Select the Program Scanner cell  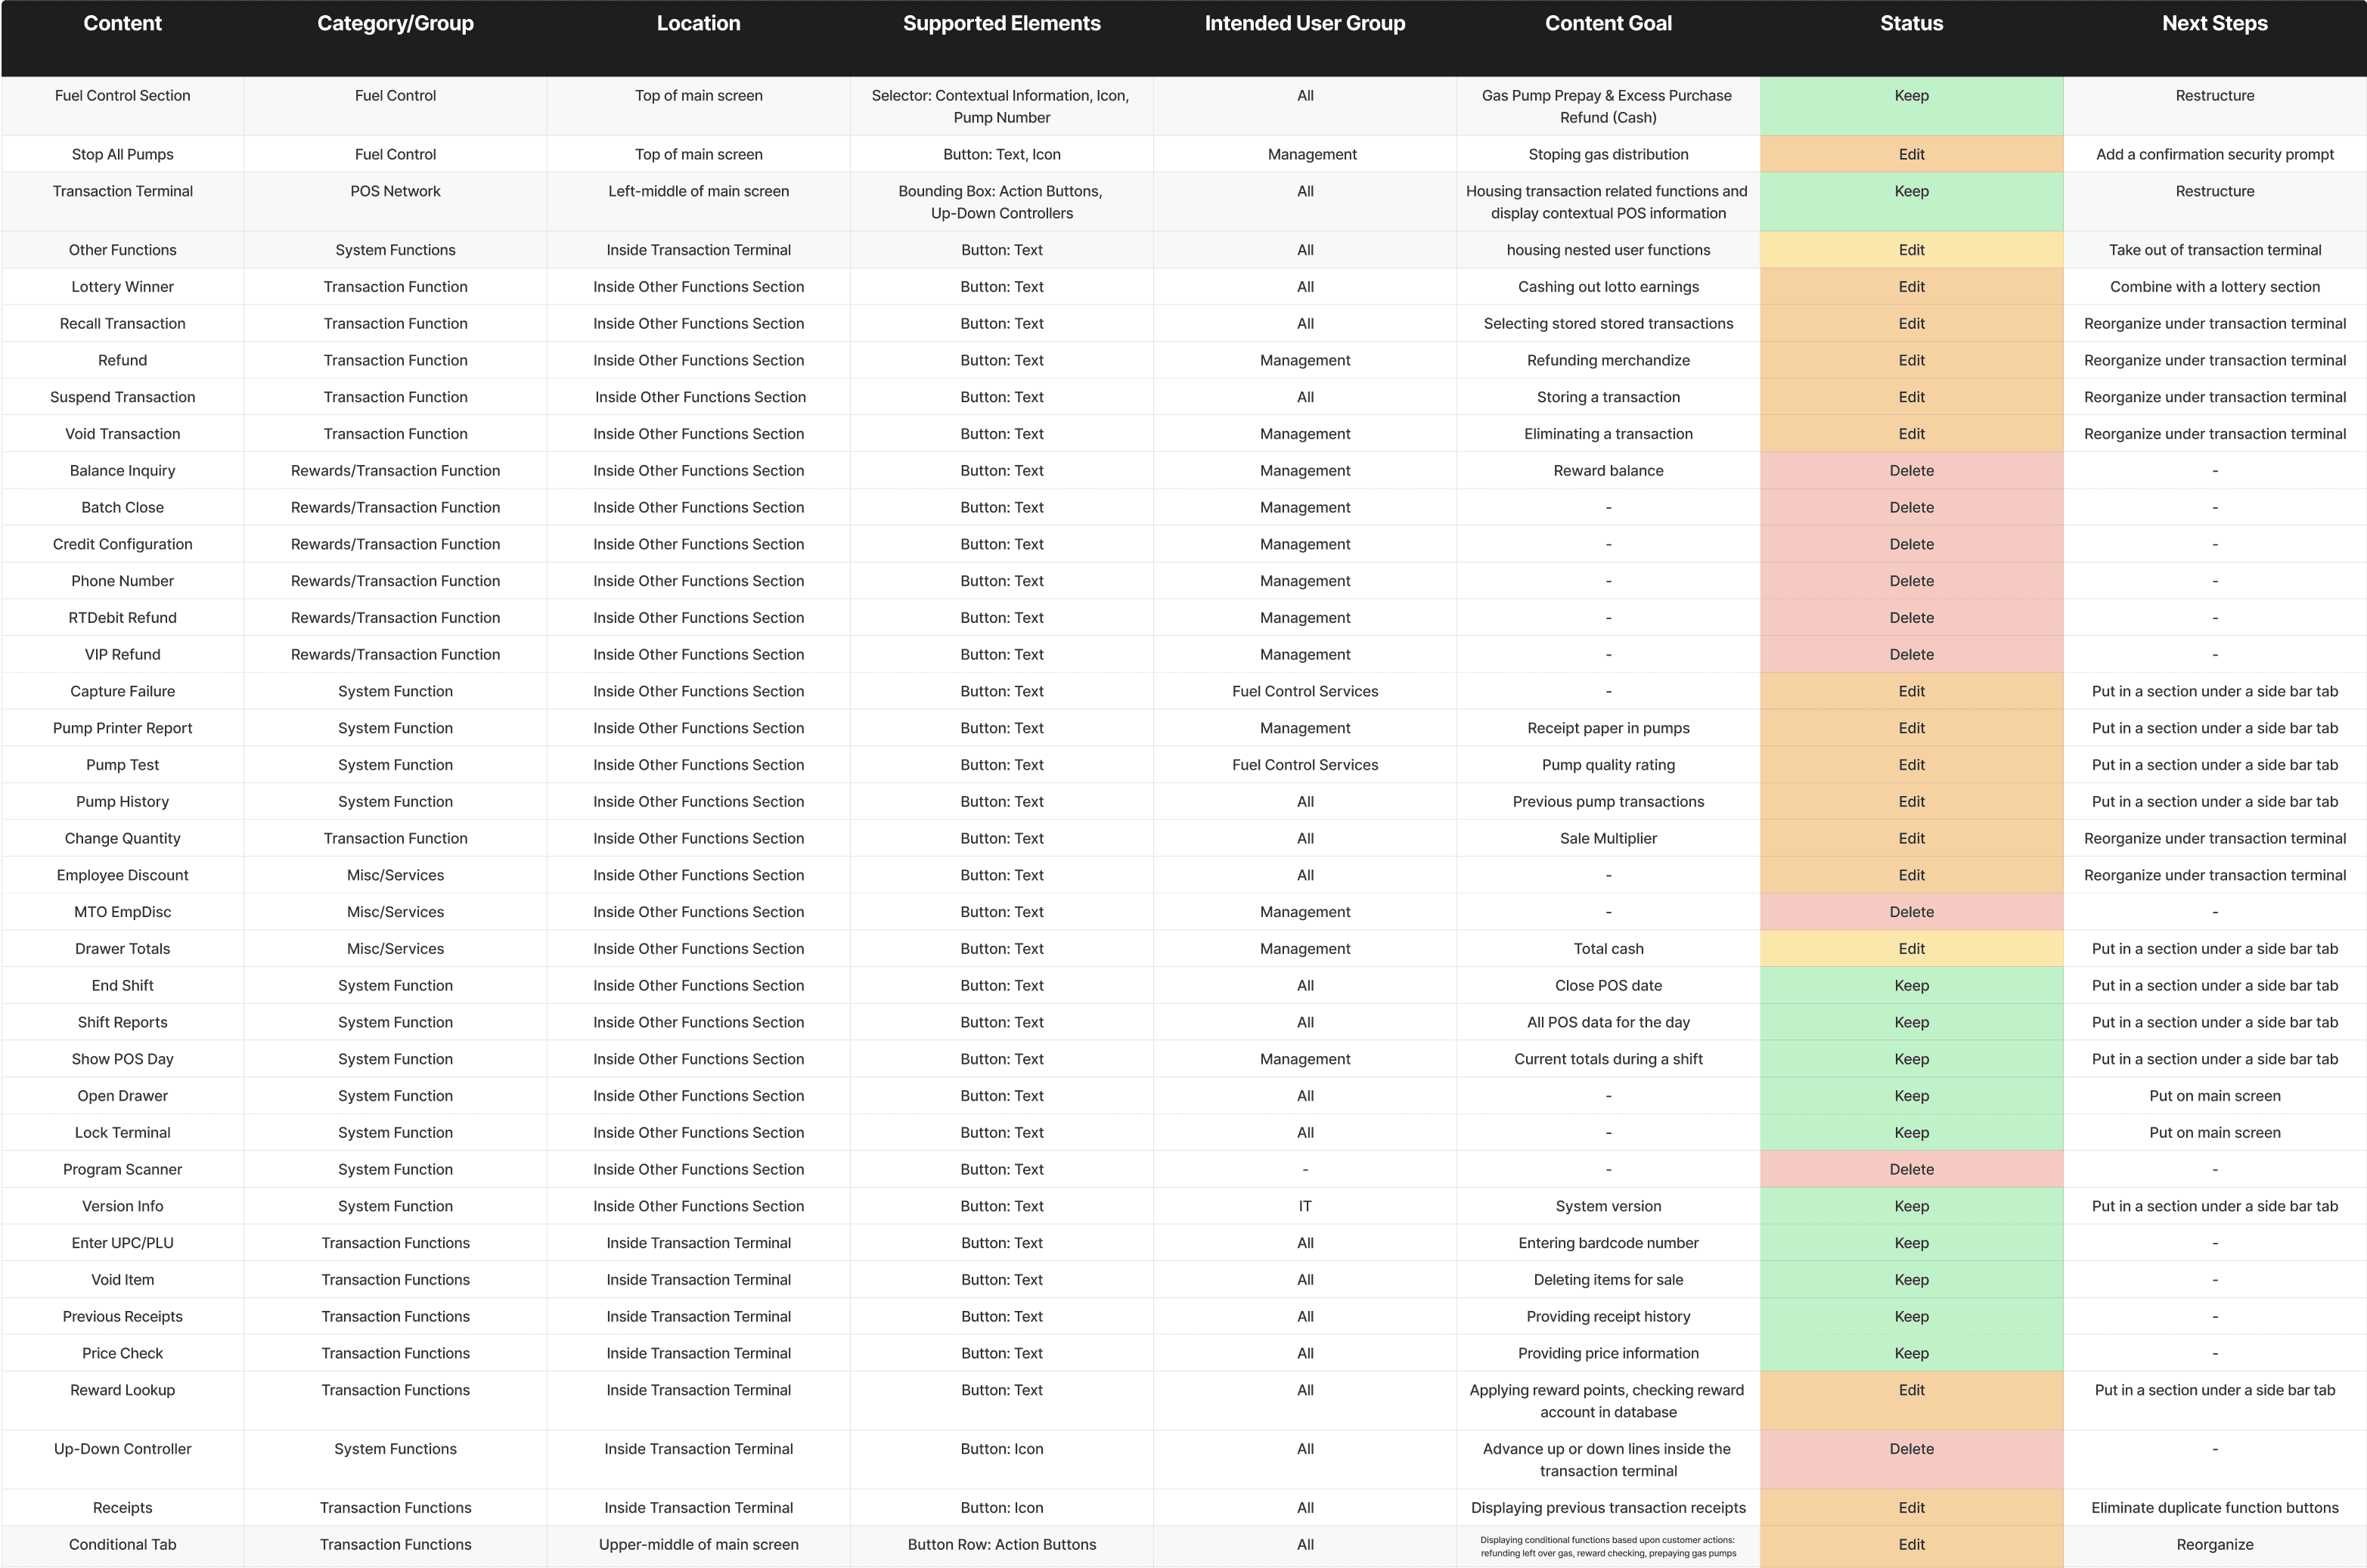point(122,1170)
